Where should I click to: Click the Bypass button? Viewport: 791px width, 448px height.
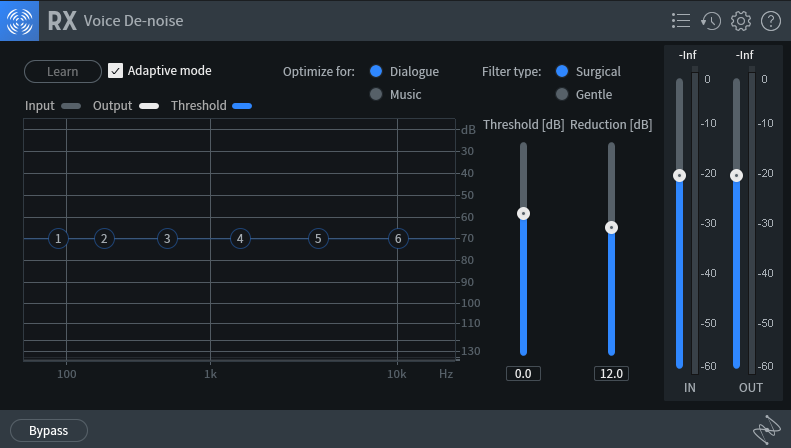point(48,430)
